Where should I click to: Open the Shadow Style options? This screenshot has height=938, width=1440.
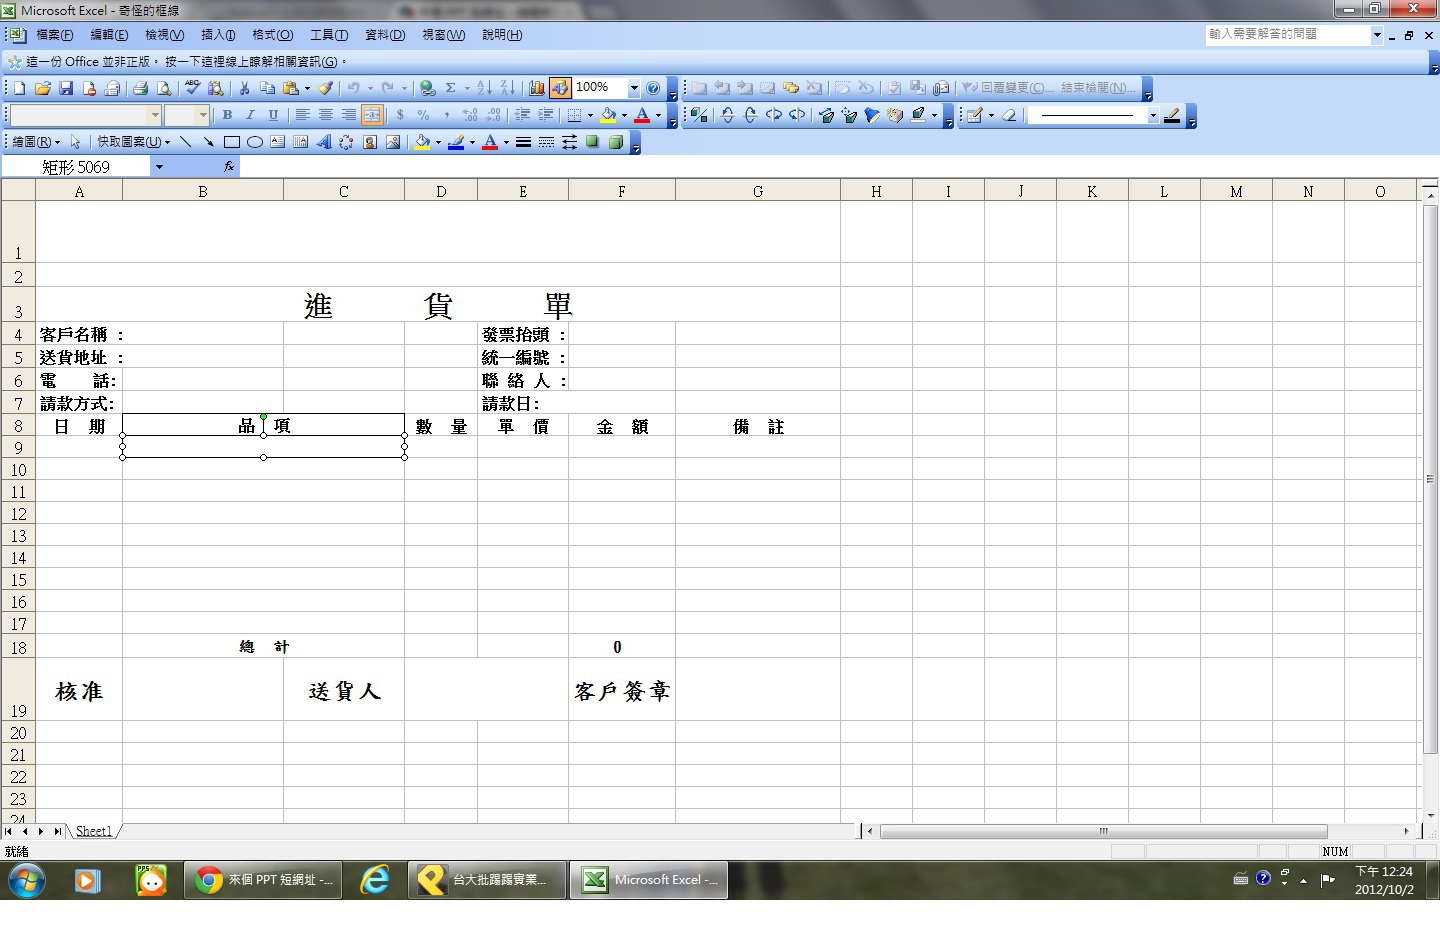click(x=593, y=142)
